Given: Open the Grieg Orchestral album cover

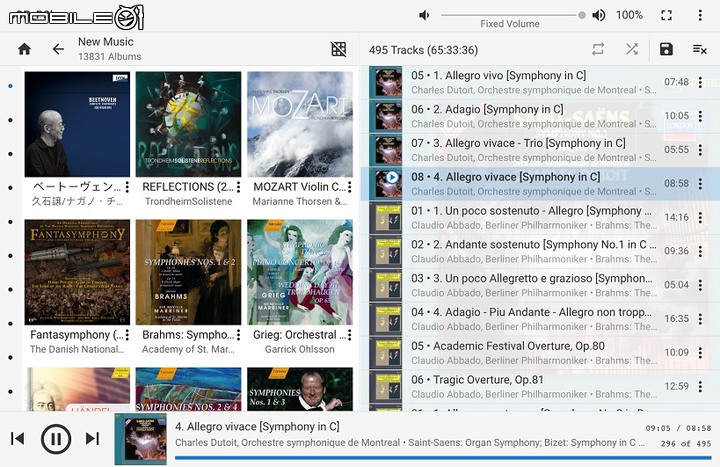Looking at the screenshot, I should click(x=300, y=272).
